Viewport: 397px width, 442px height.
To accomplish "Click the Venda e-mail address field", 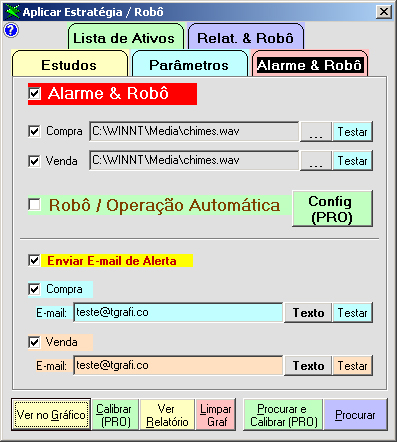I will (178, 365).
